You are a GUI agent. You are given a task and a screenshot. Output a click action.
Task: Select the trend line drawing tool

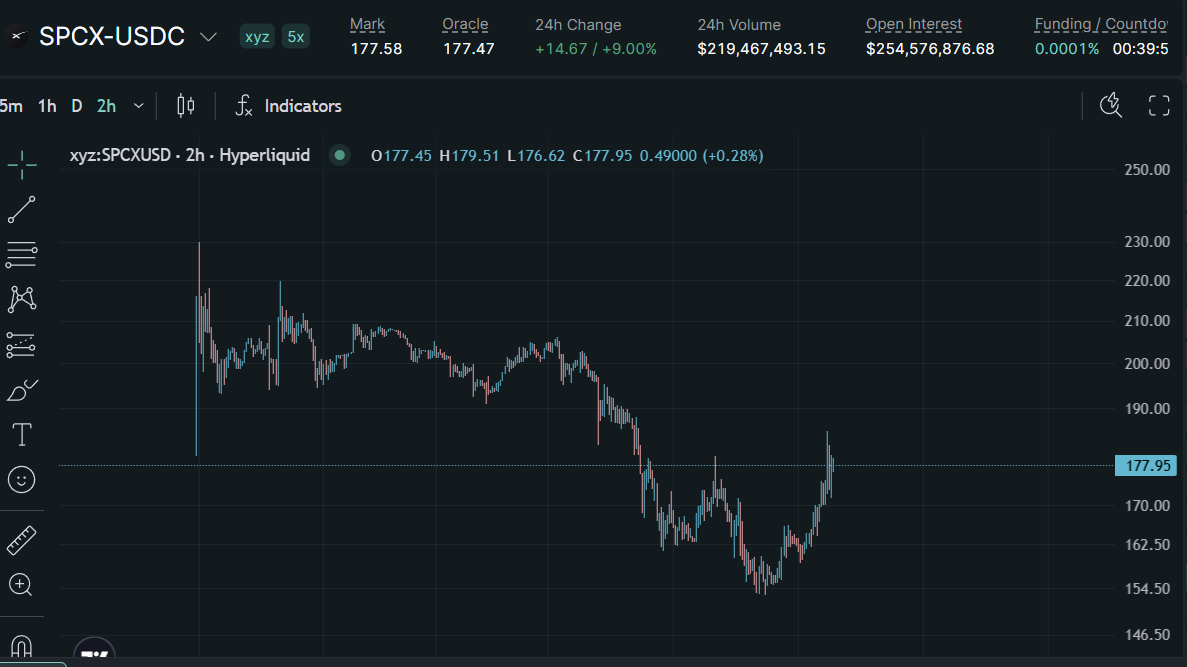point(22,210)
